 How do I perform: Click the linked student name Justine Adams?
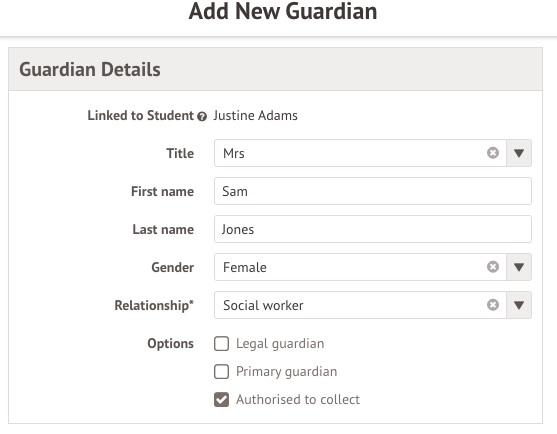pos(255,116)
